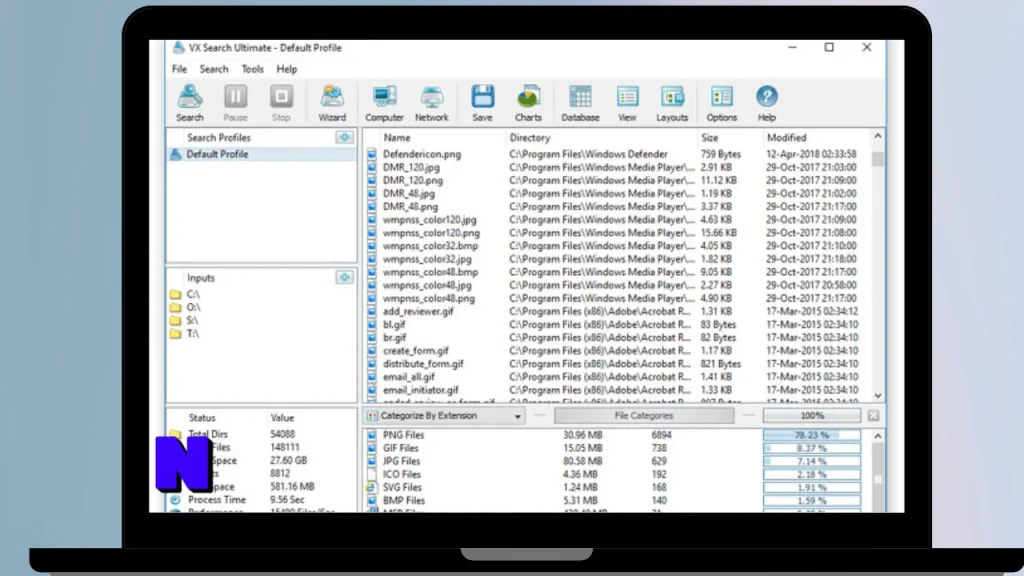Screen dimensions: 1024x576
Task: Select the email_initiator.gif file row
Action: point(617,390)
